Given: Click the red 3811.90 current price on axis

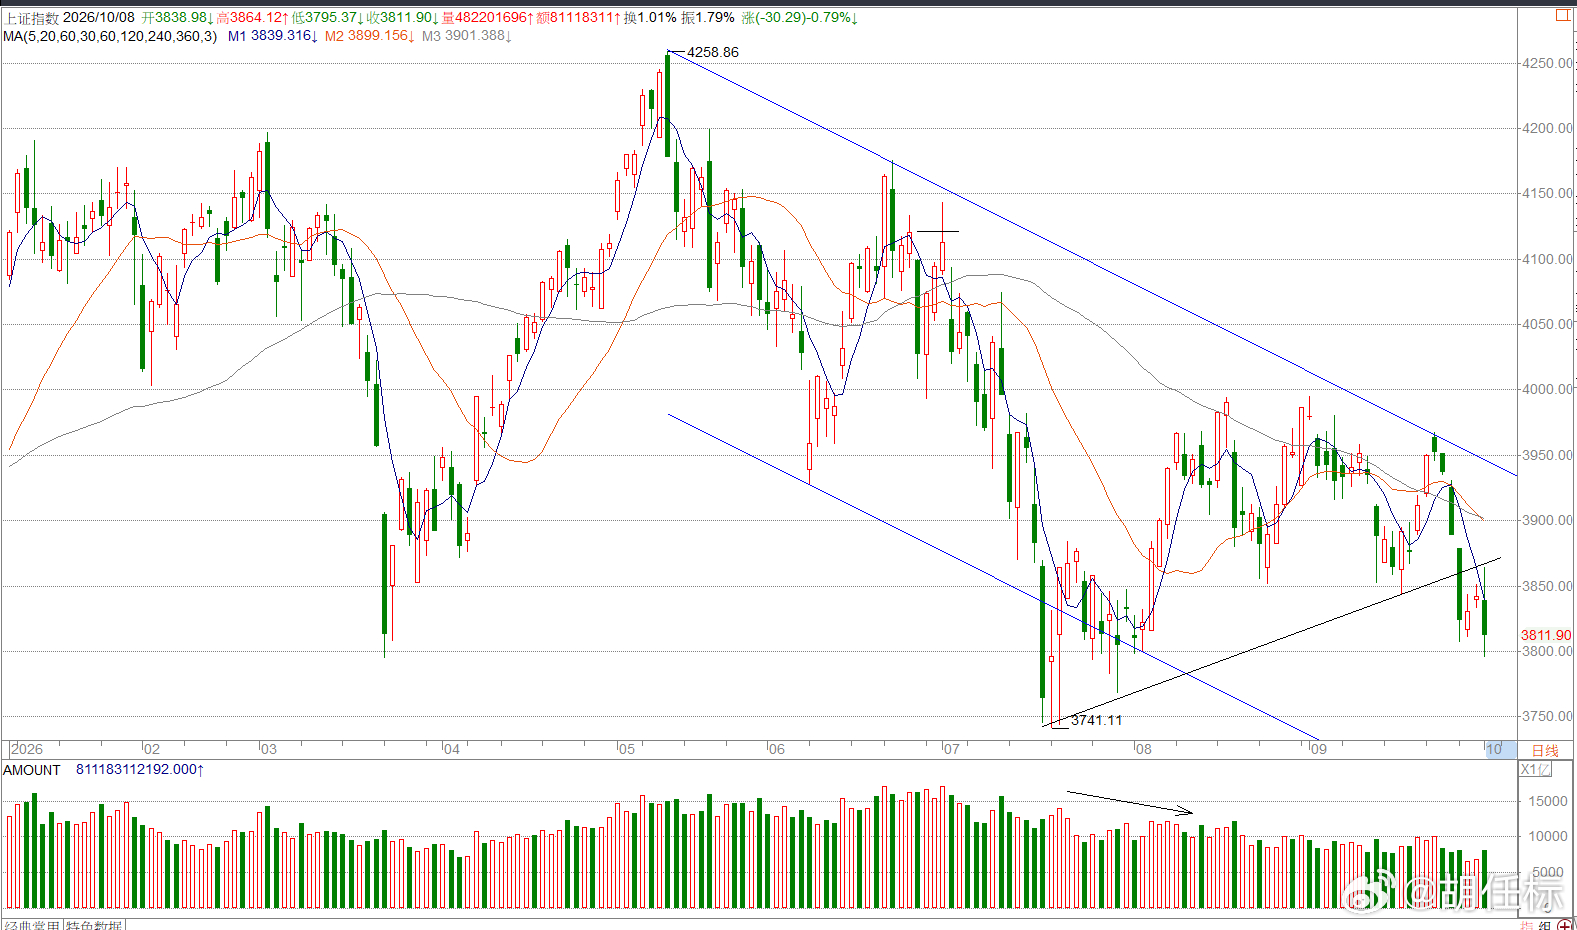Looking at the screenshot, I should click(1546, 635).
